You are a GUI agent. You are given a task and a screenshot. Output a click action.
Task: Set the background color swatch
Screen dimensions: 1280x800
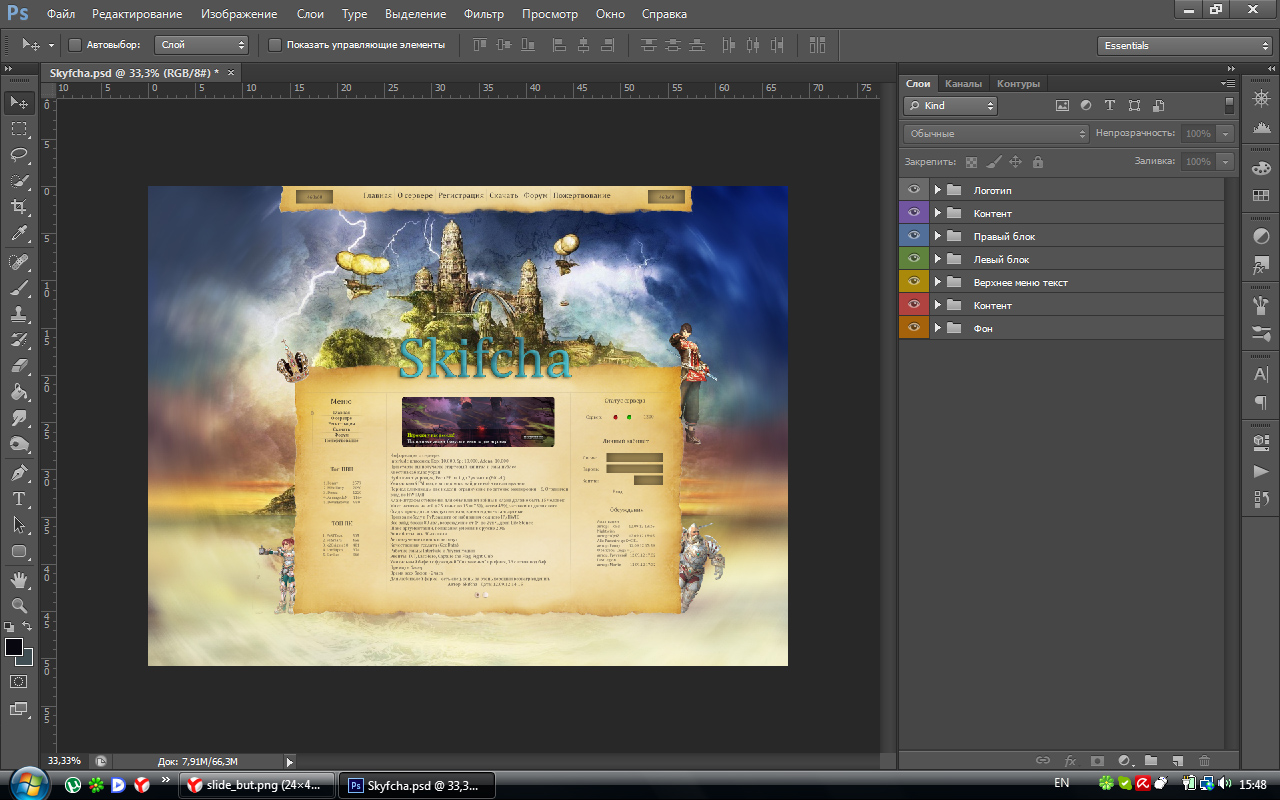(25, 658)
